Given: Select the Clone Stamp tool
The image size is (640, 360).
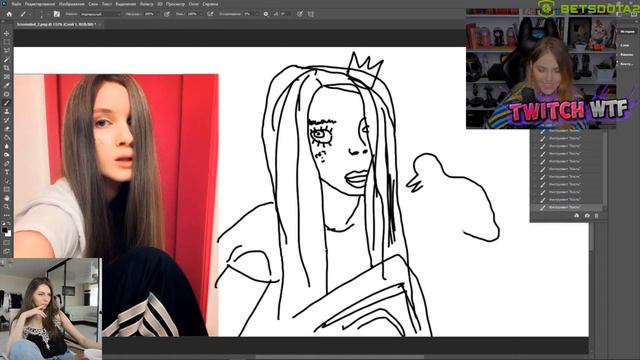Looking at the screenshot, I should [7, 111].
